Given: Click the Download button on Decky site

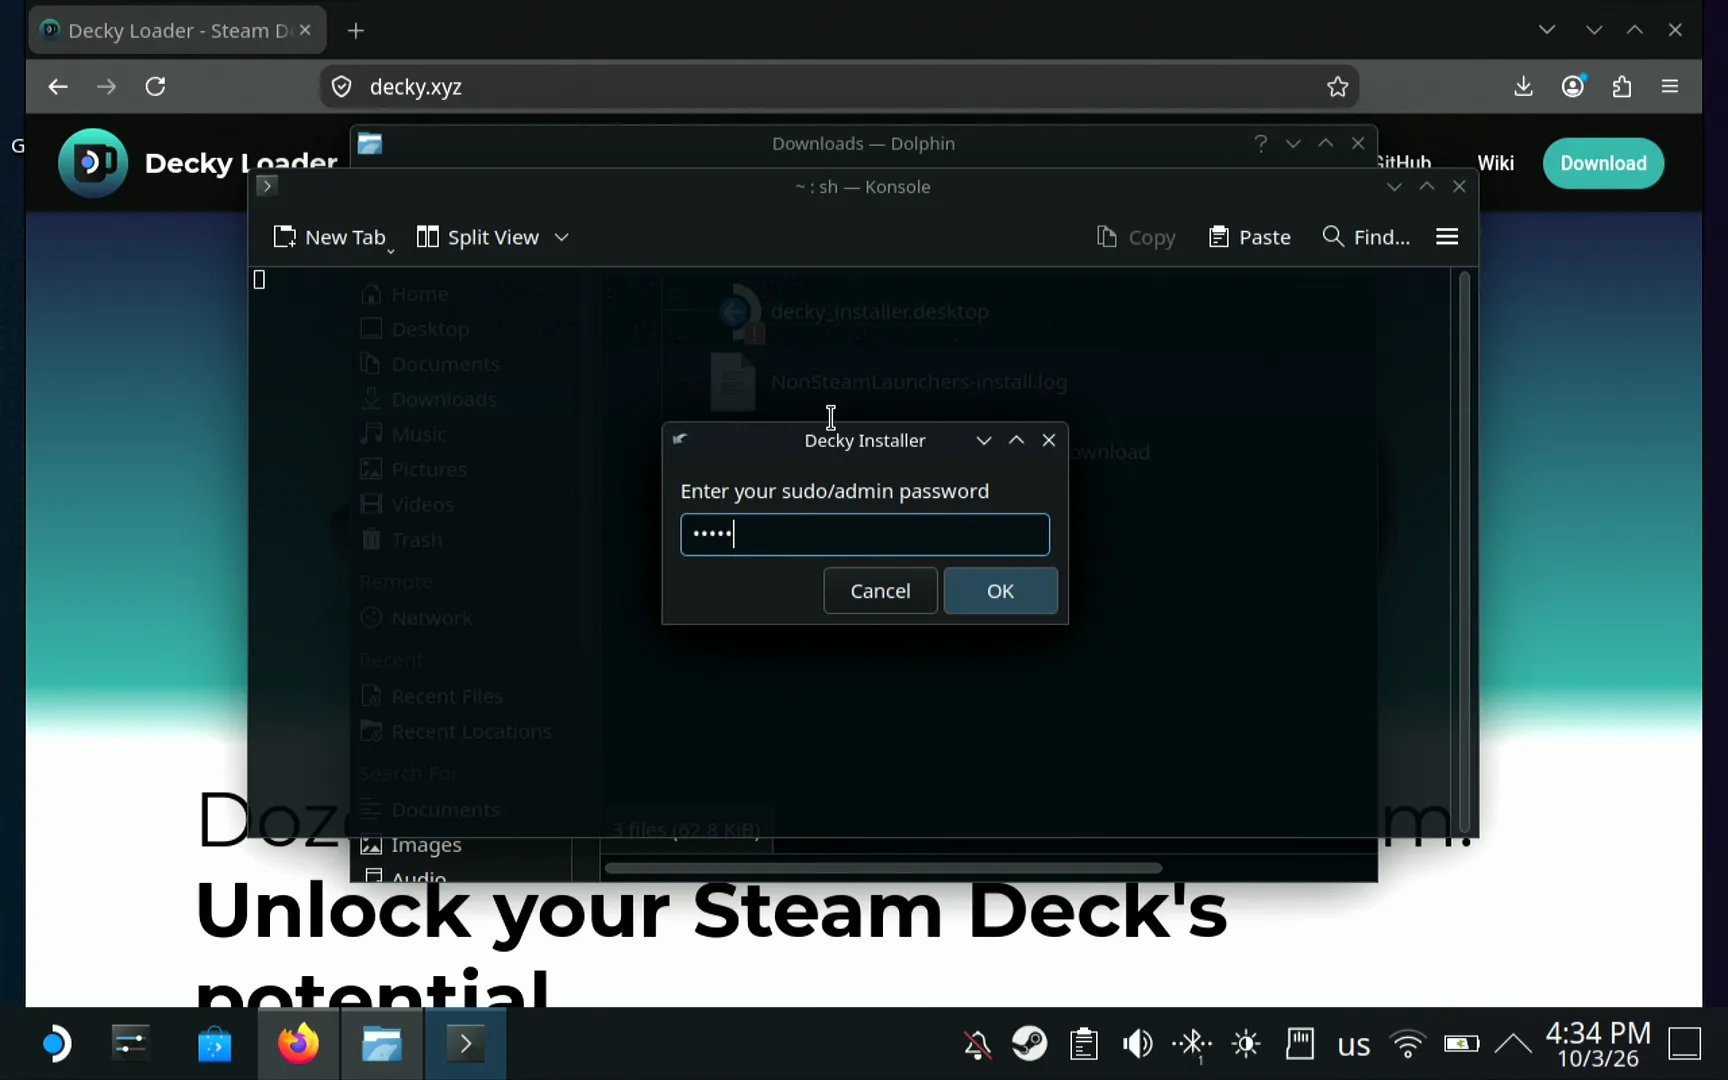Looking at the screenshot, I should click(1603, 163).
